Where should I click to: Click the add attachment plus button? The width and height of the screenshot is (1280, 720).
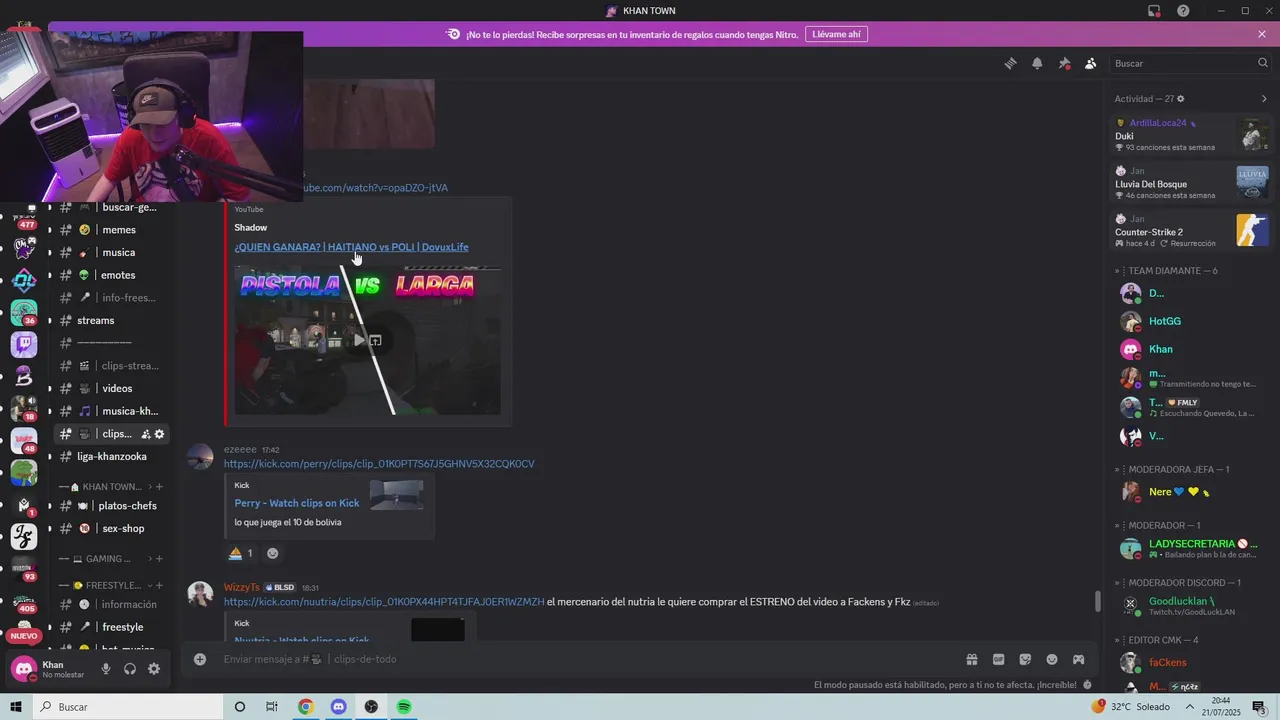tap(200, 659)
